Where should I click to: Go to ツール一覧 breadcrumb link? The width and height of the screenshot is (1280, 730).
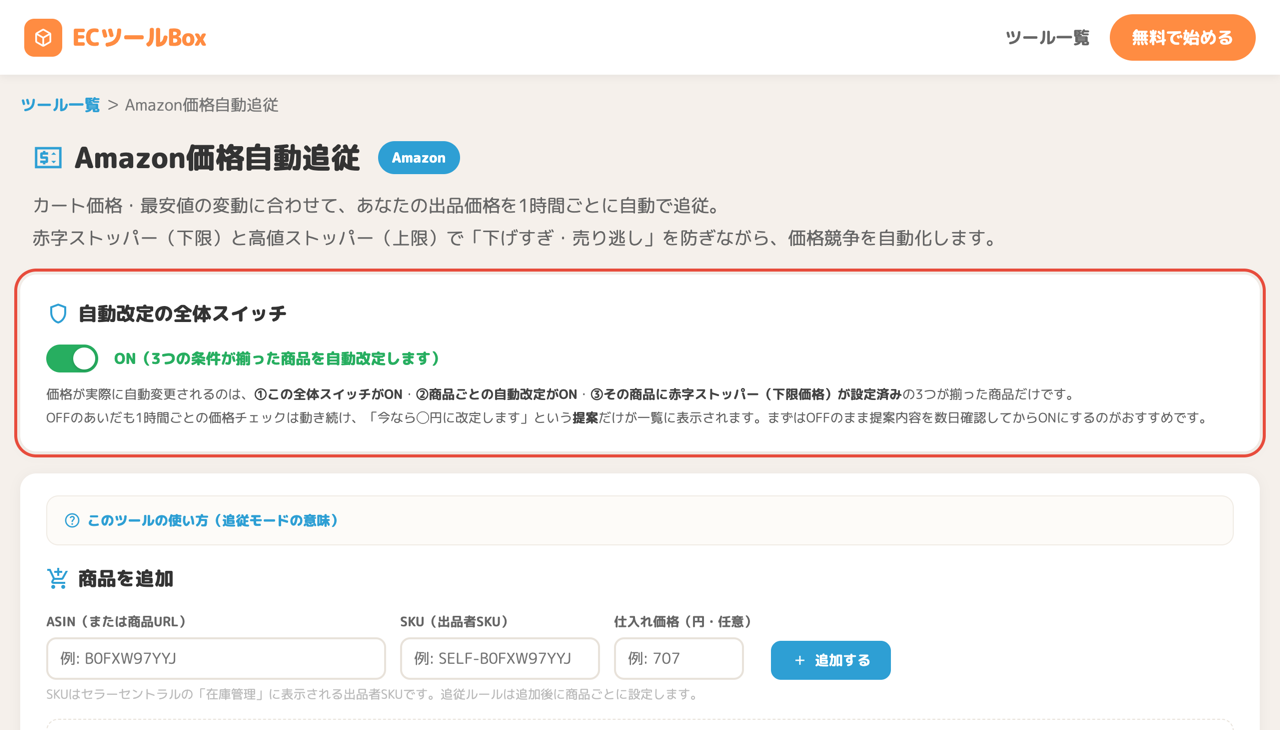[60, 105]
